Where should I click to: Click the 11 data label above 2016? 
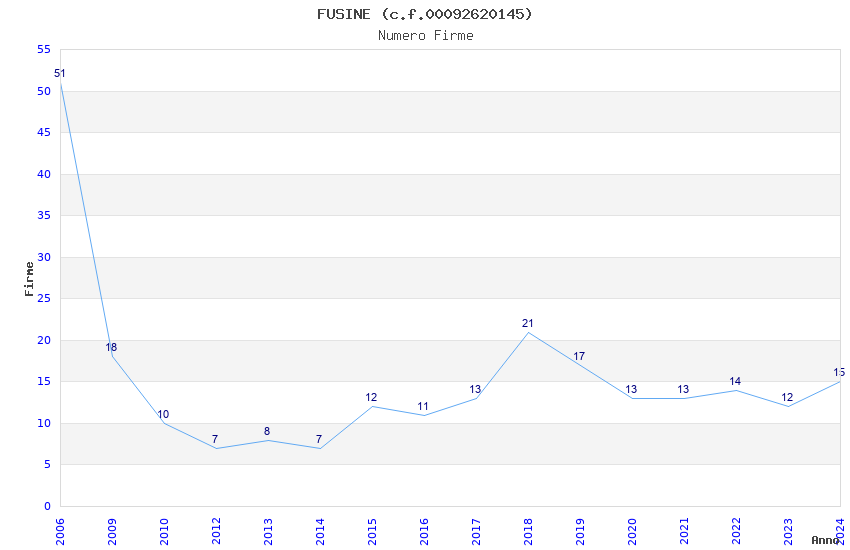423,406
